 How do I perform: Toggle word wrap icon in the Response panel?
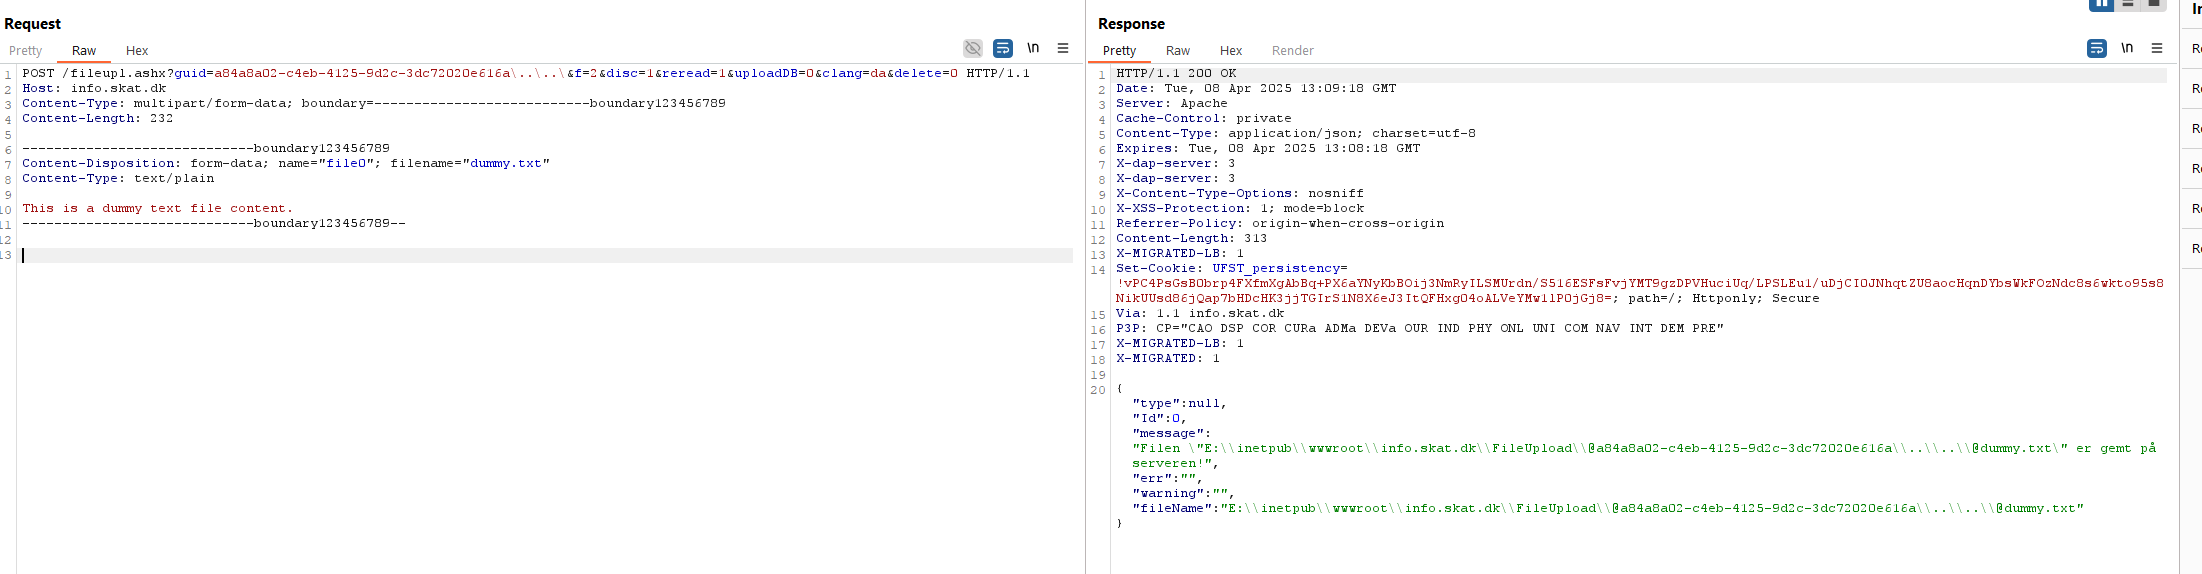coord(2097,48)
